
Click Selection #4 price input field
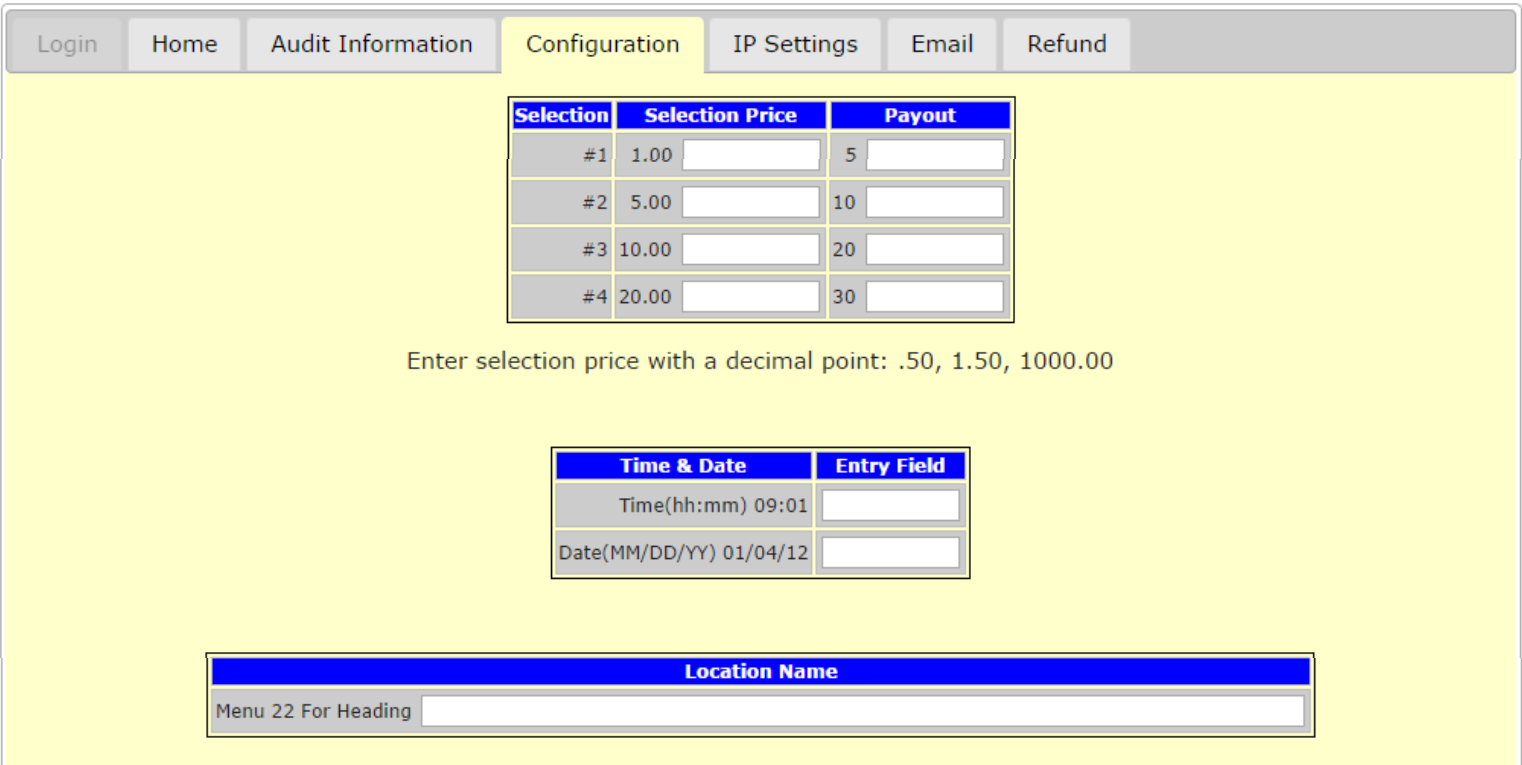(x=750, y=296)
